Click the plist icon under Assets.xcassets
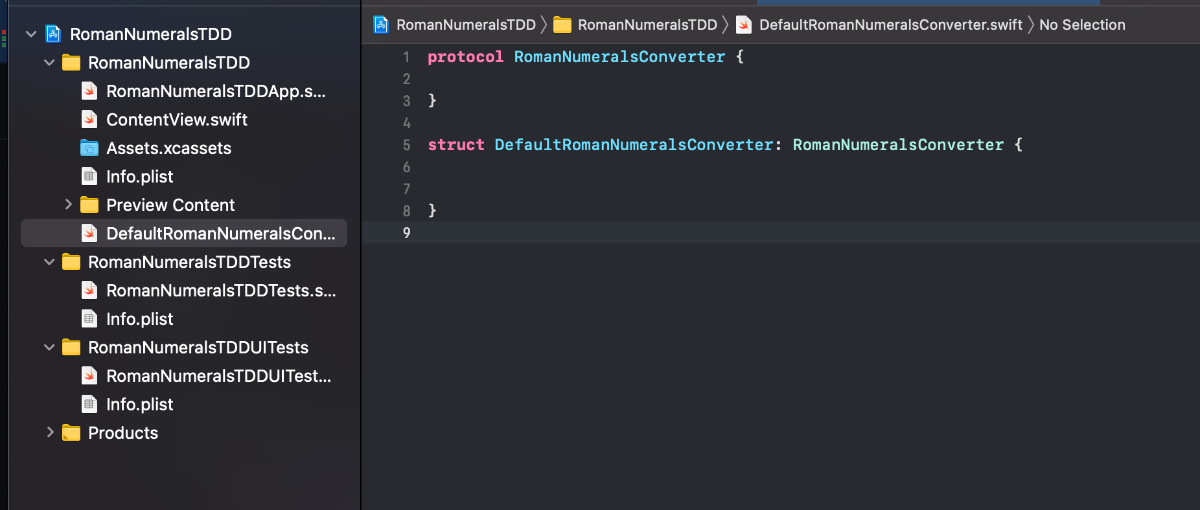The height and width of the screenshot is (510, 1200). pos(89,177)
